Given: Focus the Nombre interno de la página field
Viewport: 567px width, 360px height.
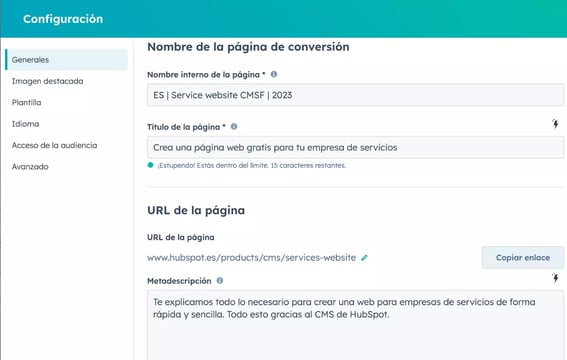Looking at the screenshot, I should pyautogui.click(x=355, y=95).
